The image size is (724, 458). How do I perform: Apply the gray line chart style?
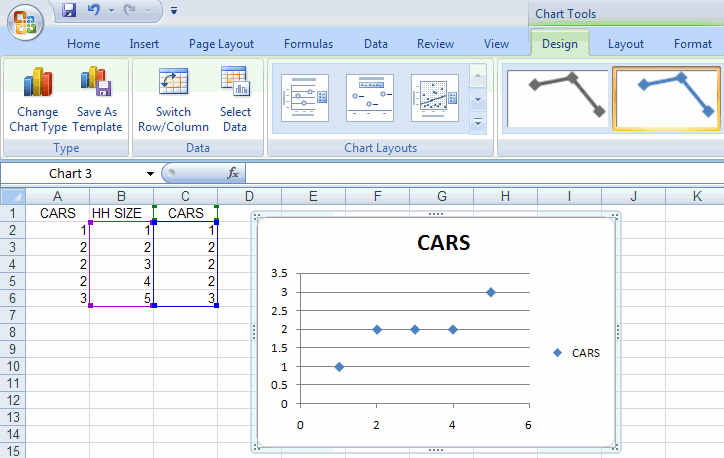(x=555, y=98)
